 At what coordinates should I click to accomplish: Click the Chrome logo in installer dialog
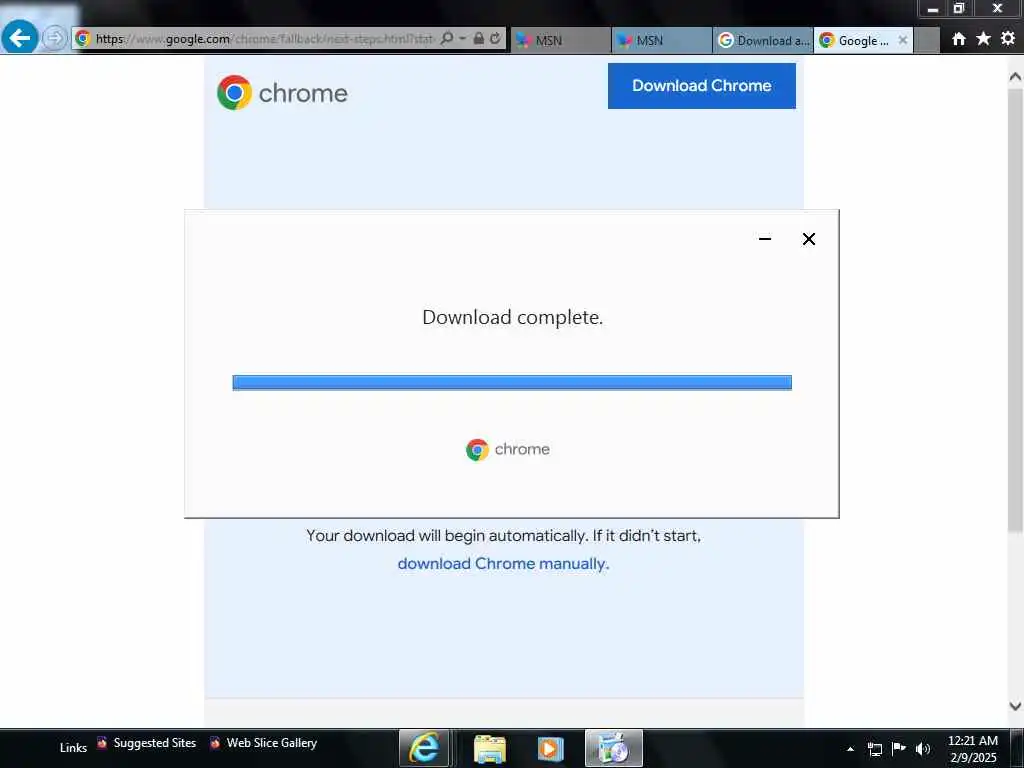(508, 449)
